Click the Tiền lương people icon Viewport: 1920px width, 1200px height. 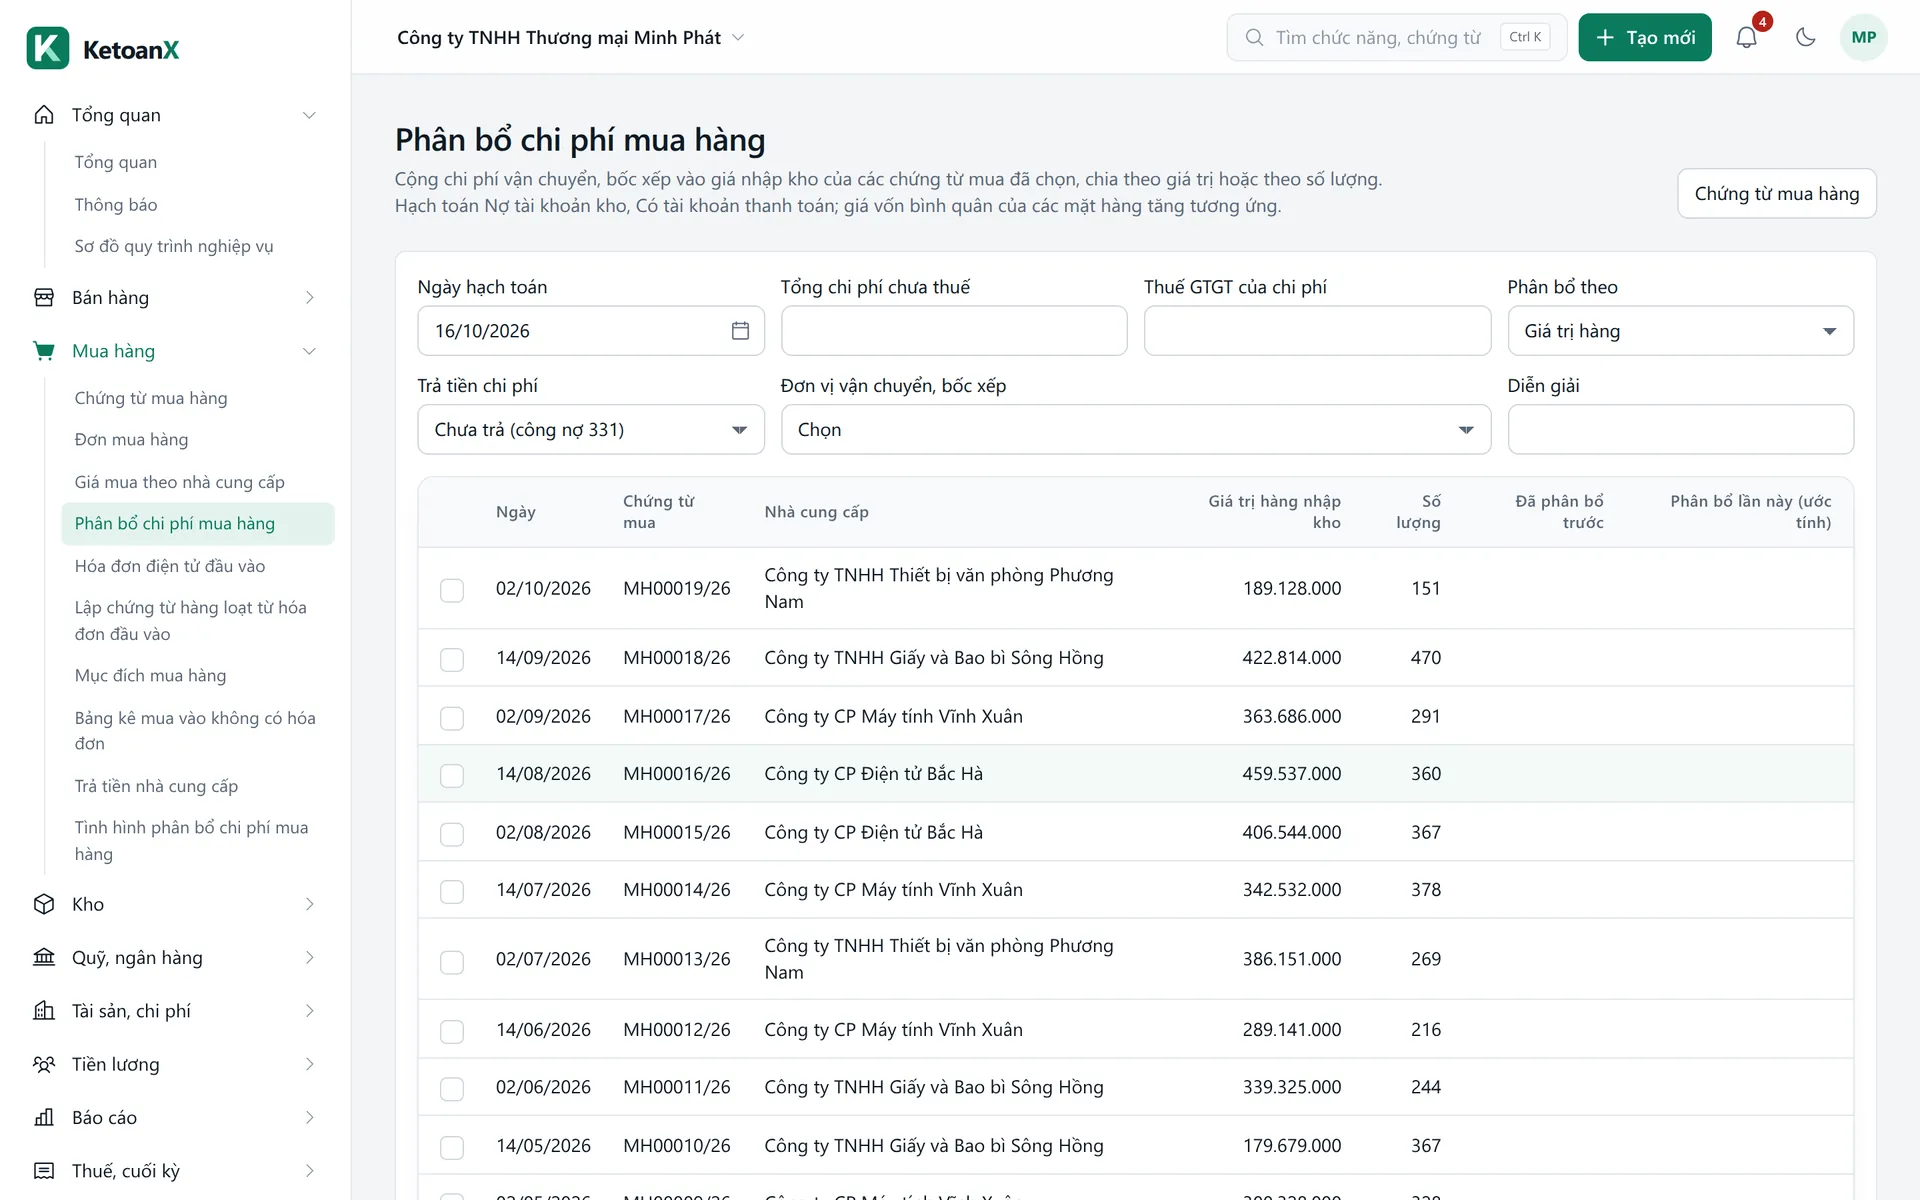point(44,1064)
